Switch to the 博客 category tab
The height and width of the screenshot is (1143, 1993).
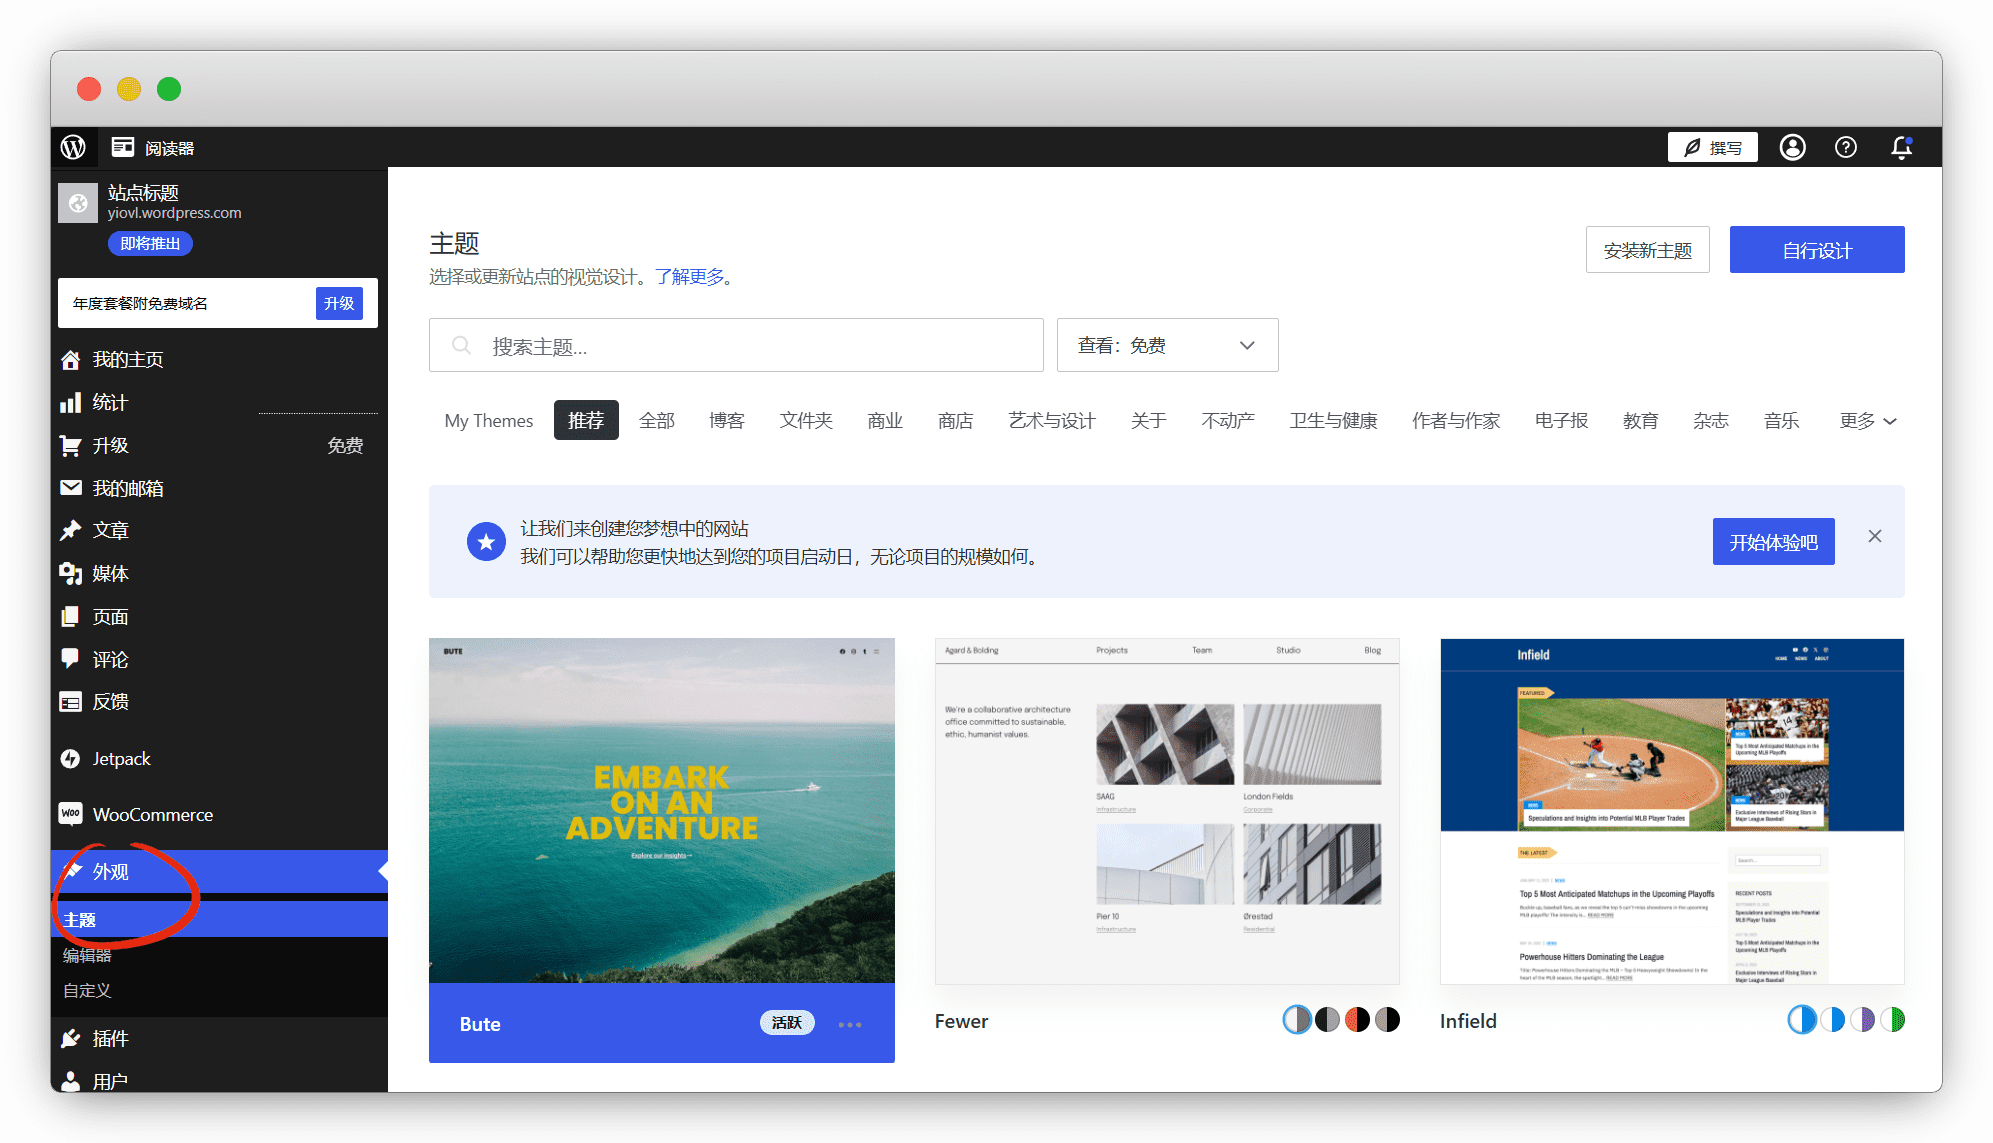click(727, 421)
